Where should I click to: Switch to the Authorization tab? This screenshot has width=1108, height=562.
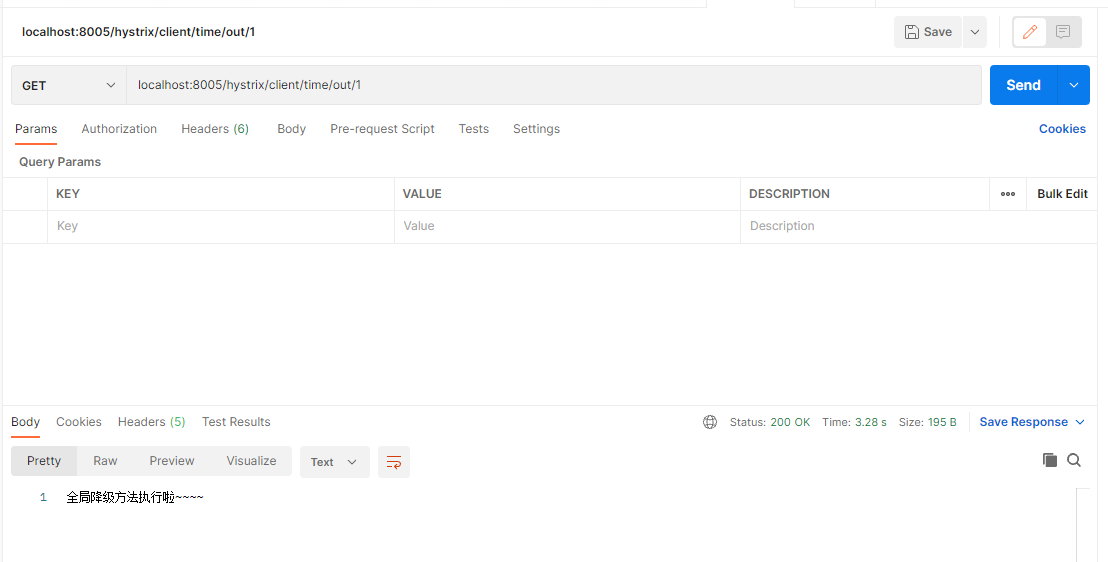pos(119,129)
